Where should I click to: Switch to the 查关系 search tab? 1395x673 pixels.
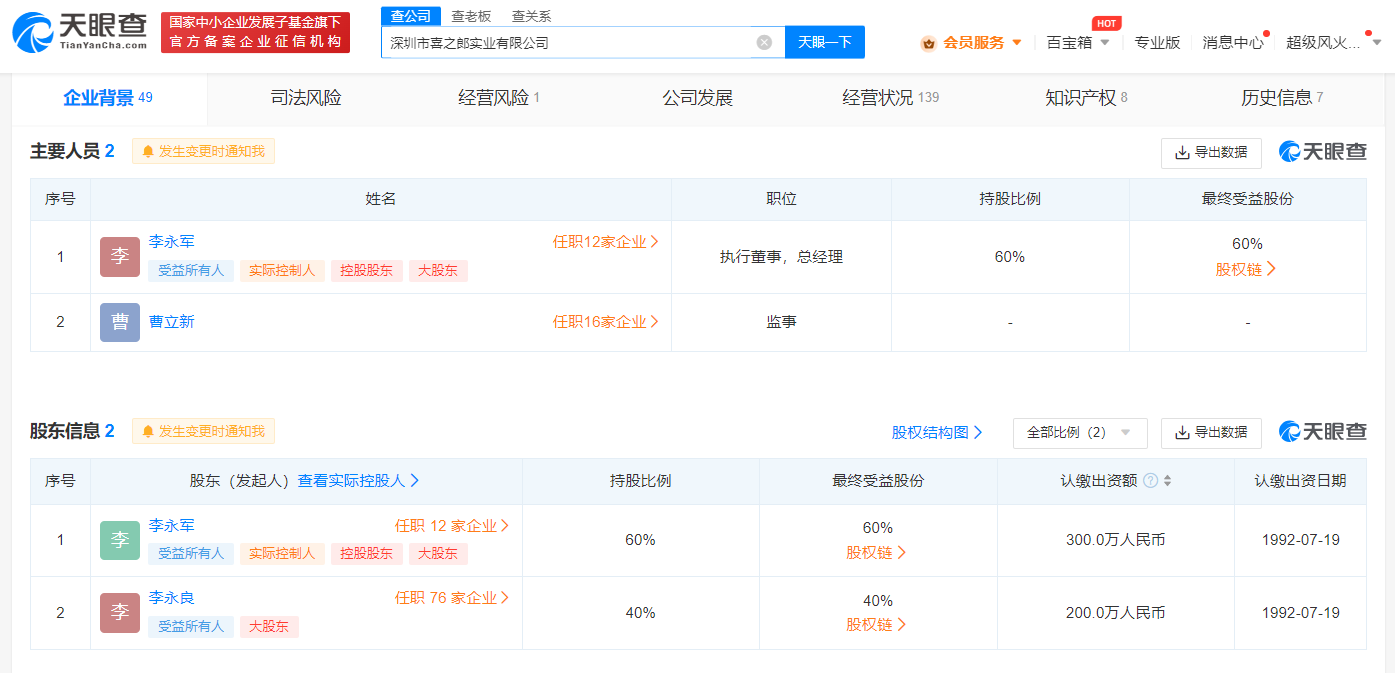pyautogui.click(x=531, y=16)
